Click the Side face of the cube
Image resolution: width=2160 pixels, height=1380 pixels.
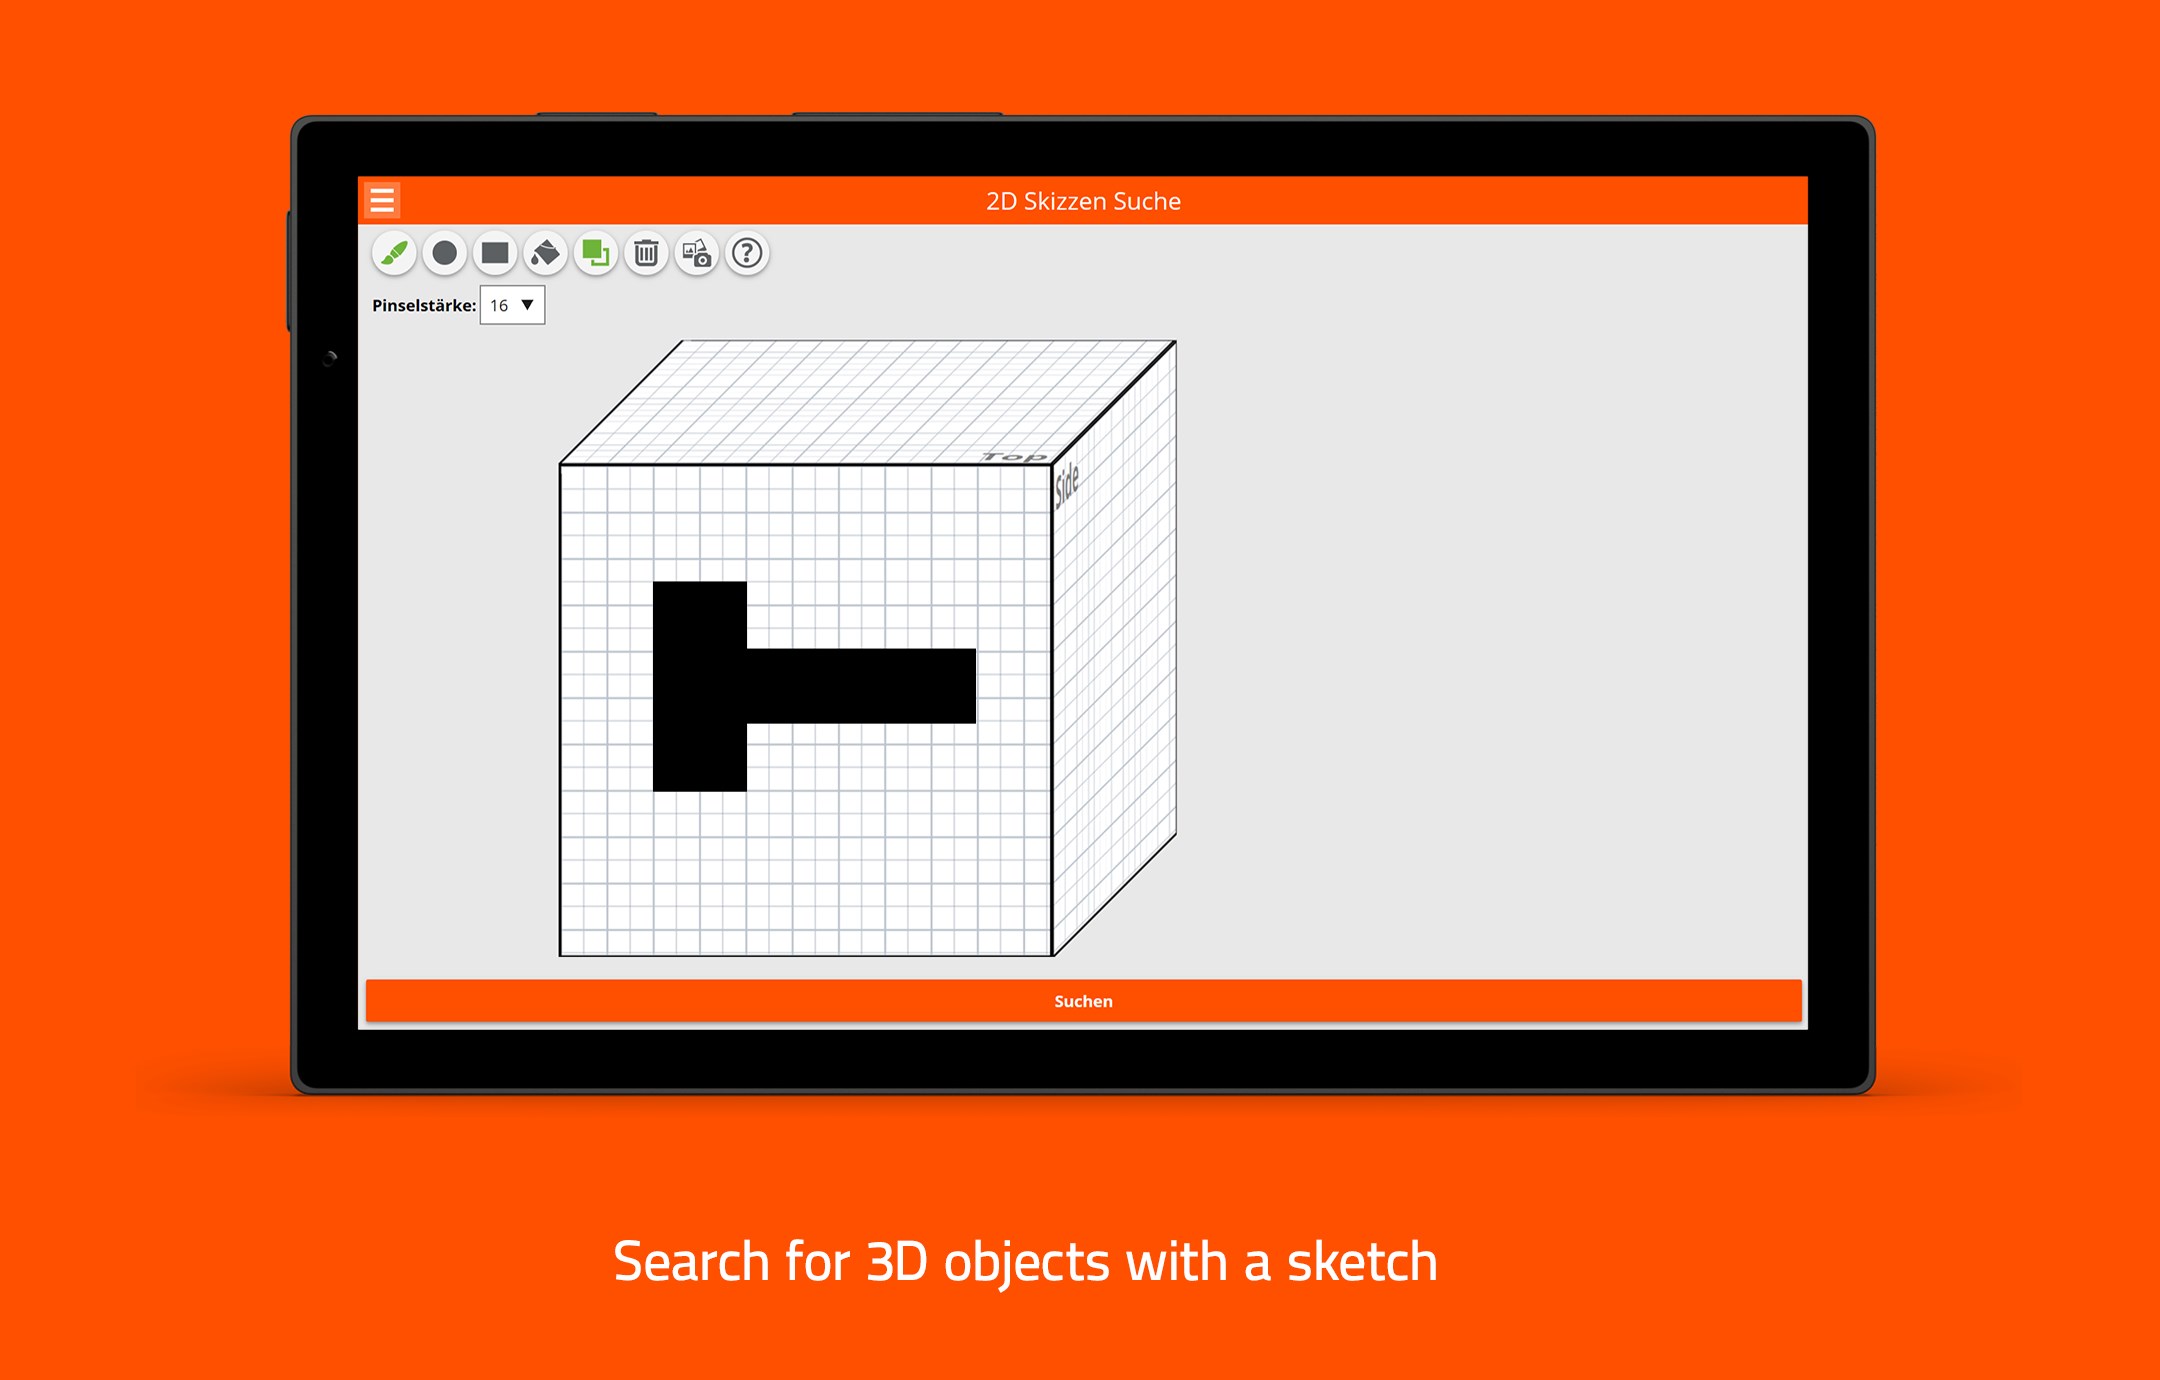click(x=1115, y=650)
